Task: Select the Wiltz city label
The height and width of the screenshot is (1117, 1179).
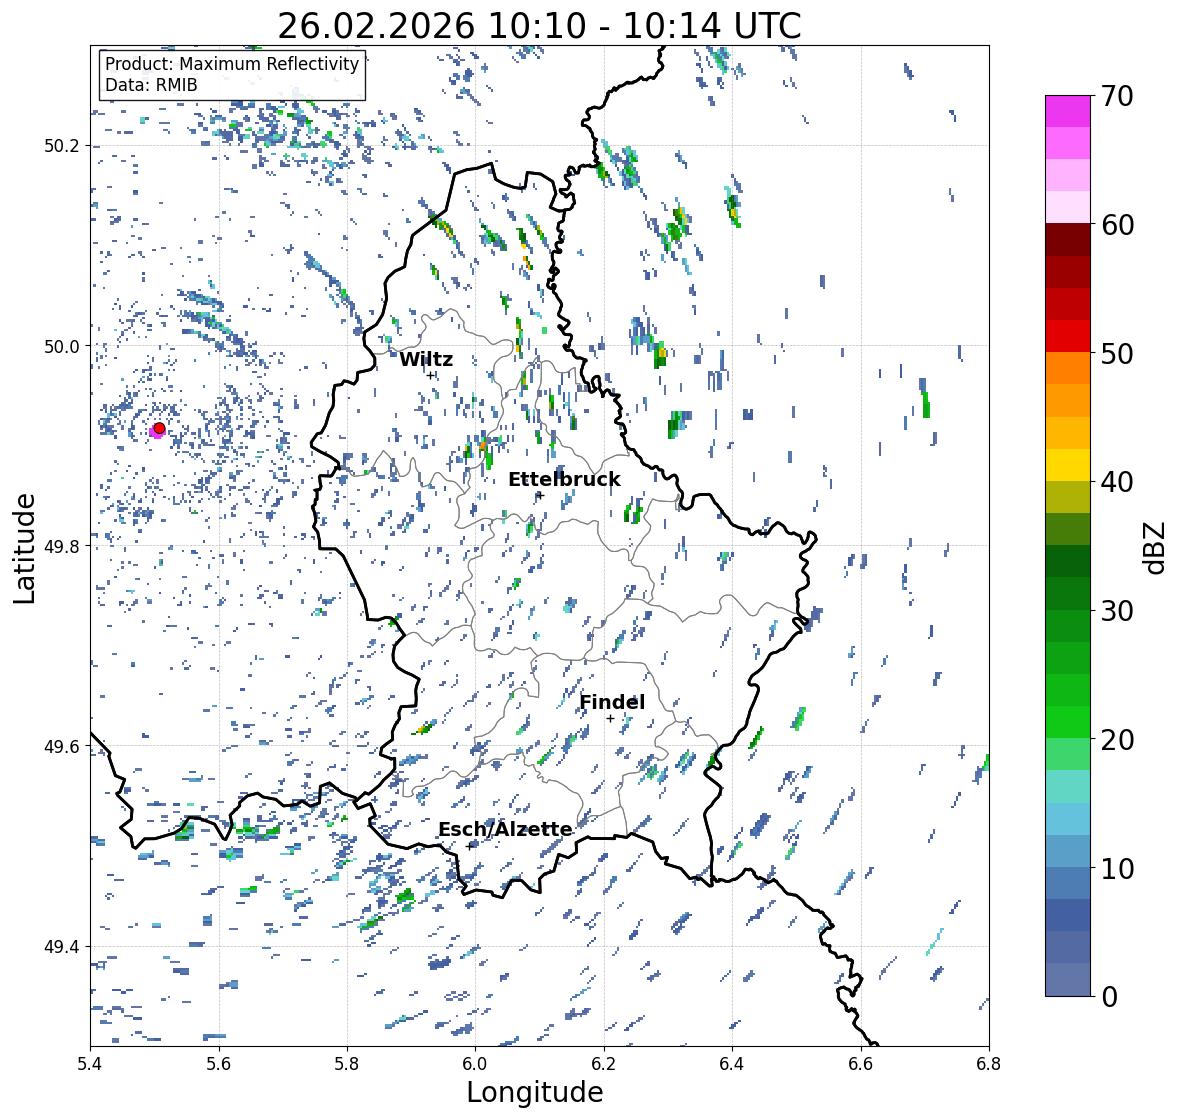Action: (426, 359)
